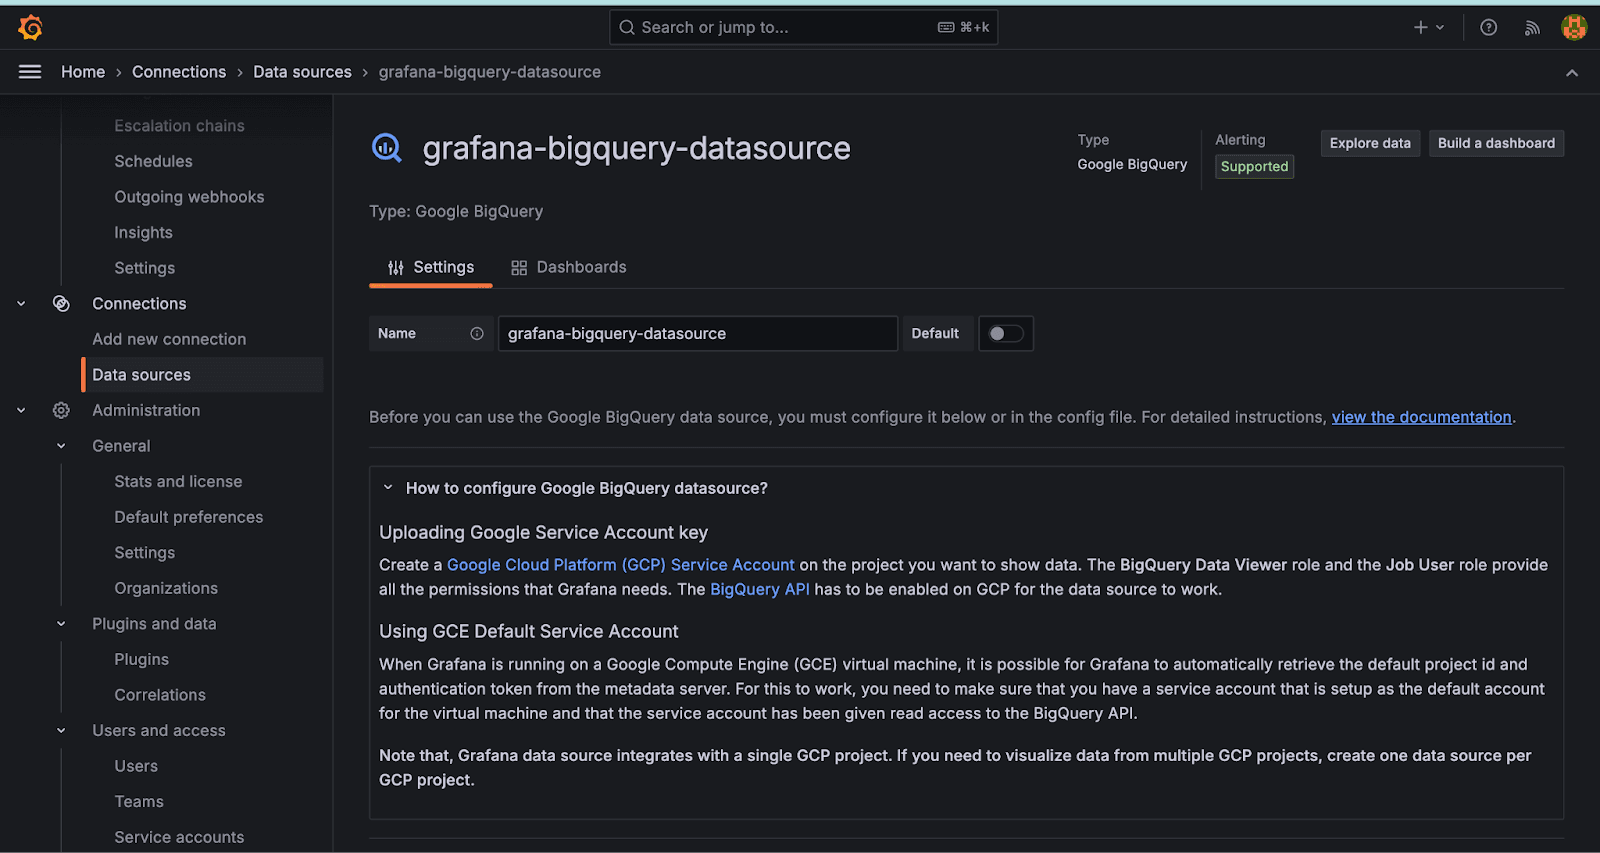The image size is (1600, 853).
Task: Click the Data sources breadcrumb
Action: coord(302,72)
